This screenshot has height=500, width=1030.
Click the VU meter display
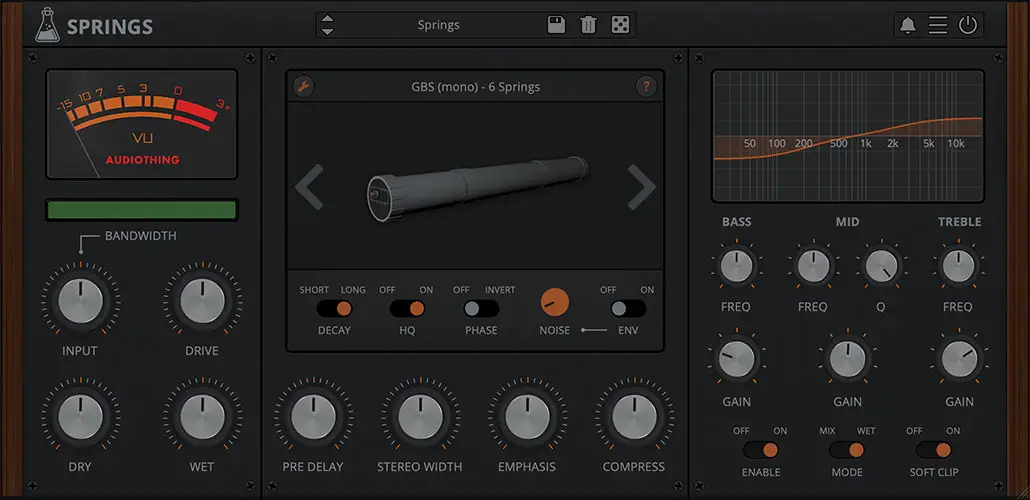click(x=141, y=124)
